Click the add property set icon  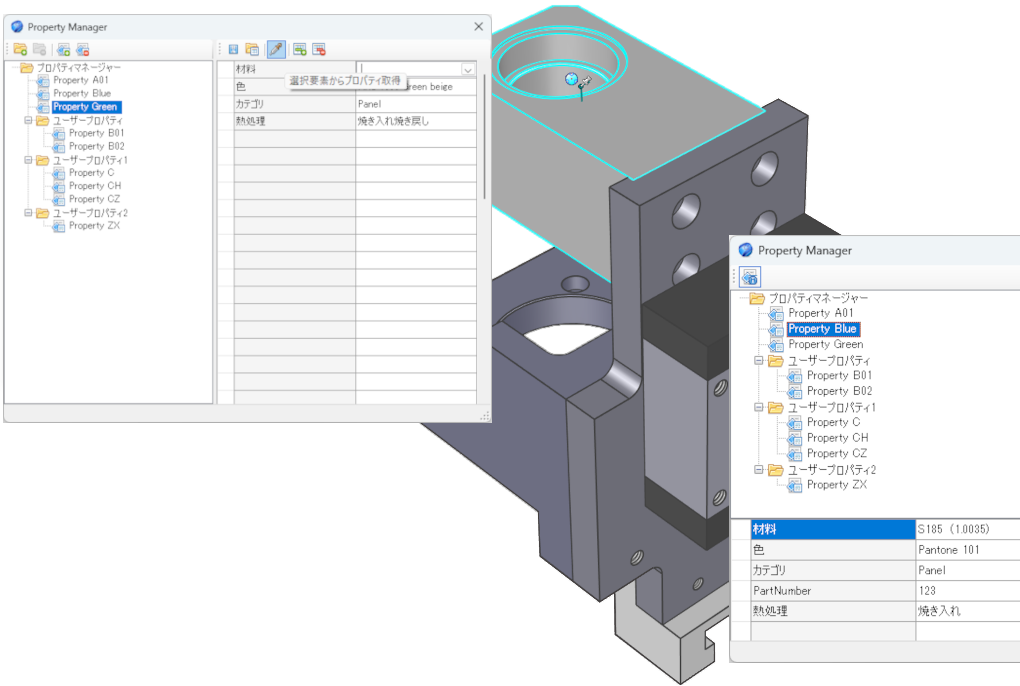click(x=63, y=49)
